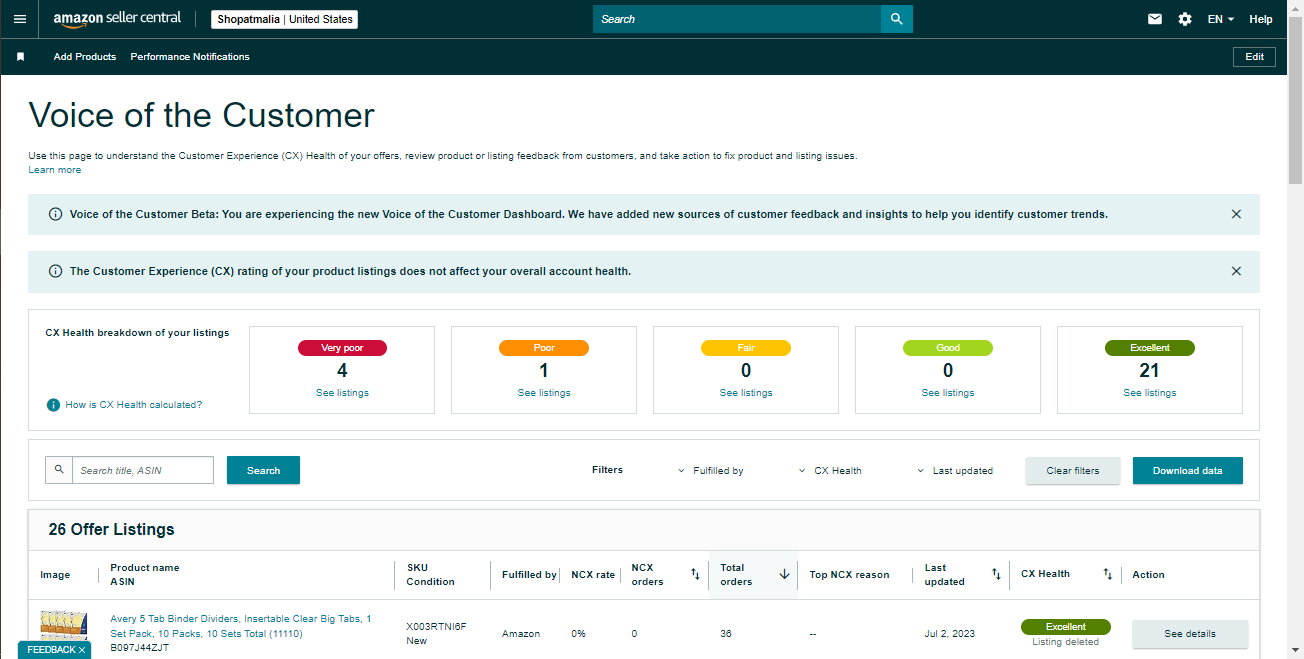Viewport: 1304px width, 659px height.
Task: See listings under Excellent
Action: [1150, 393]
